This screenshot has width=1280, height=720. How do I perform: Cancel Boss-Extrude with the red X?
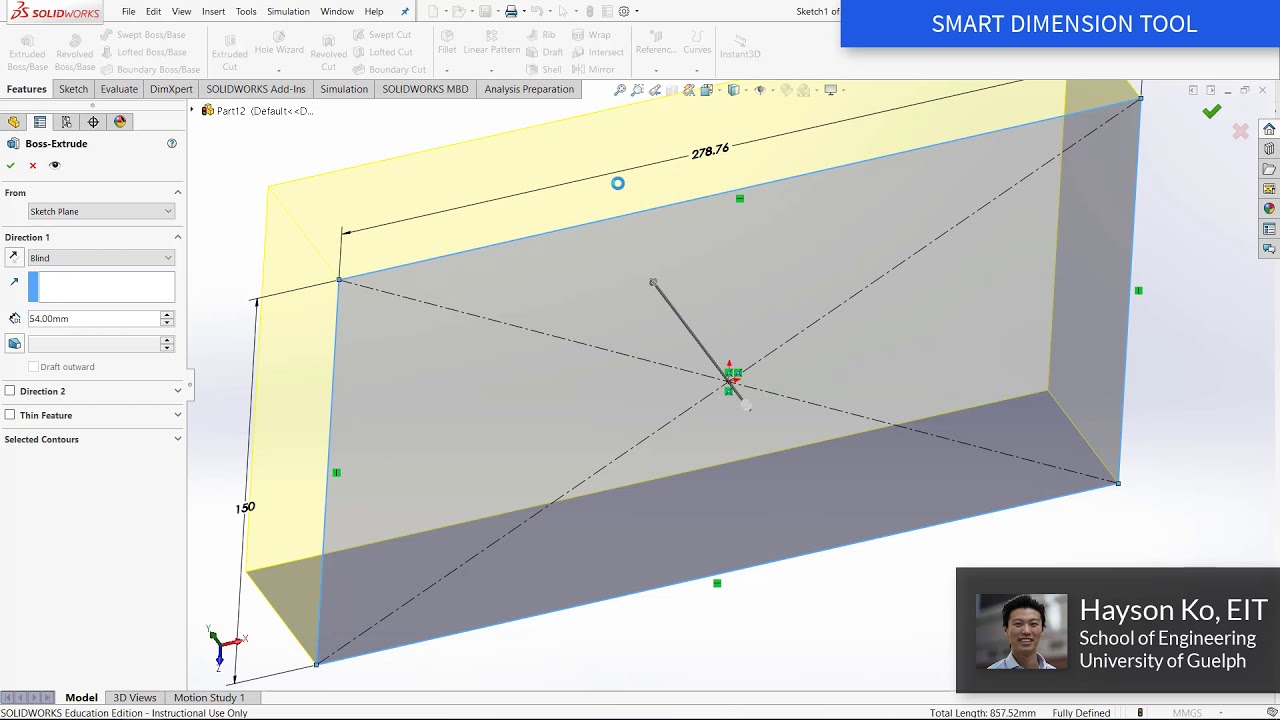[33, 165]
